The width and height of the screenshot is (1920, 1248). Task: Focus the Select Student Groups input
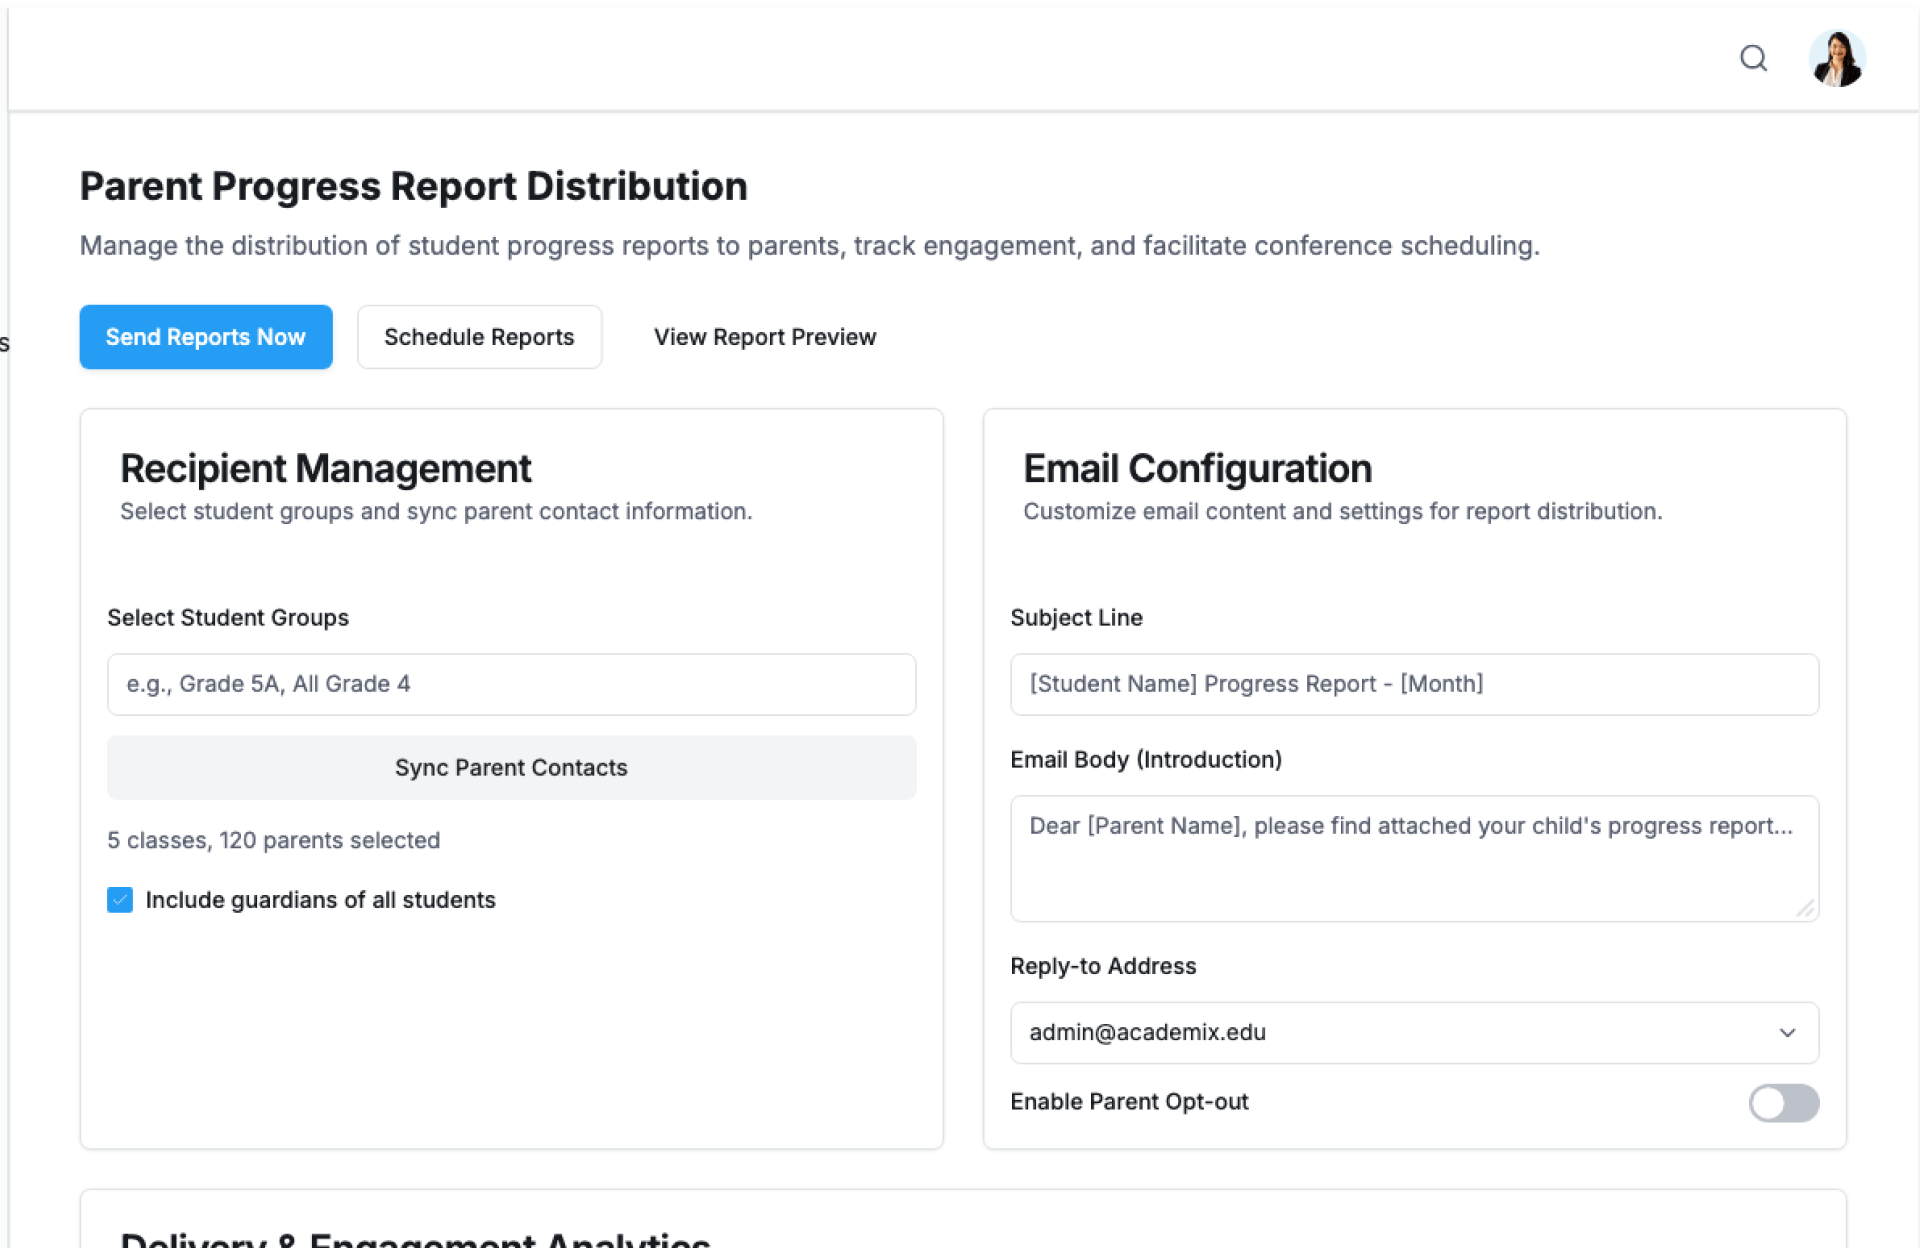511,684
